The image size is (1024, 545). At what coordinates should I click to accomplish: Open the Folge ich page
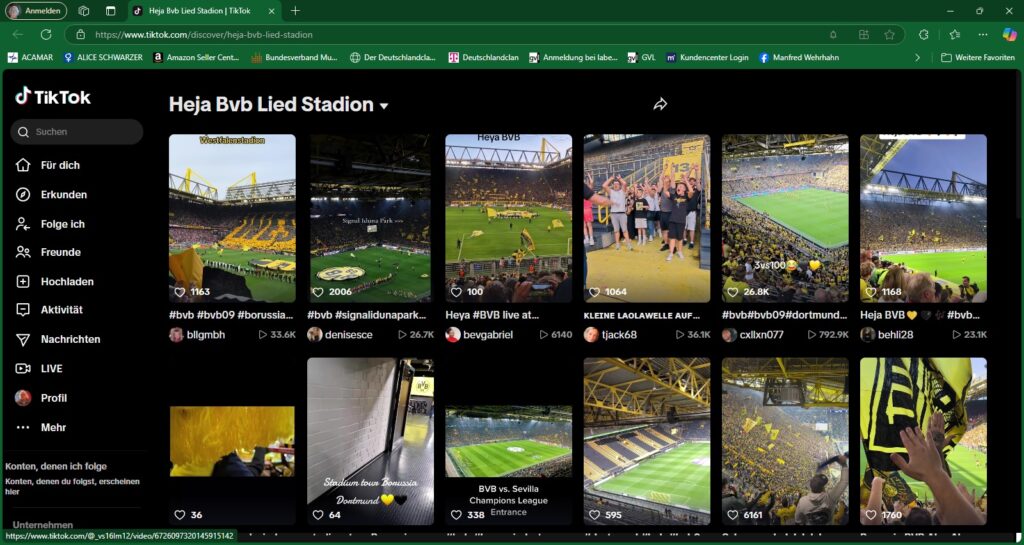click(63, 224)
